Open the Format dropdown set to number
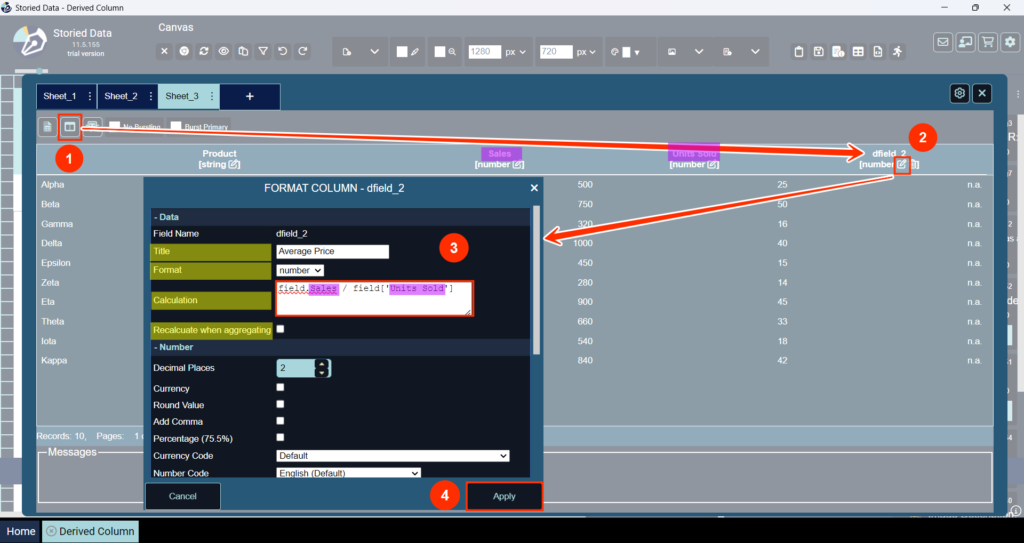The height and width of the screenshot is (543, 1024). [300, 270]
